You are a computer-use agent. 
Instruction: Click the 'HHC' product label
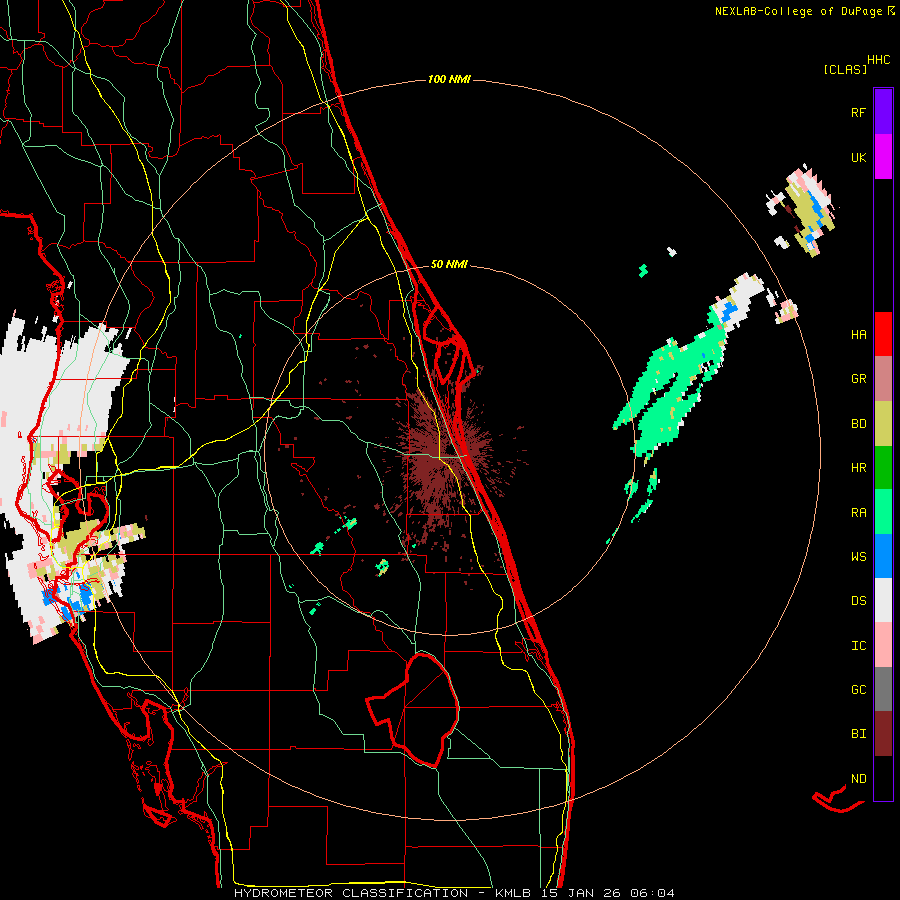[878, 60]
